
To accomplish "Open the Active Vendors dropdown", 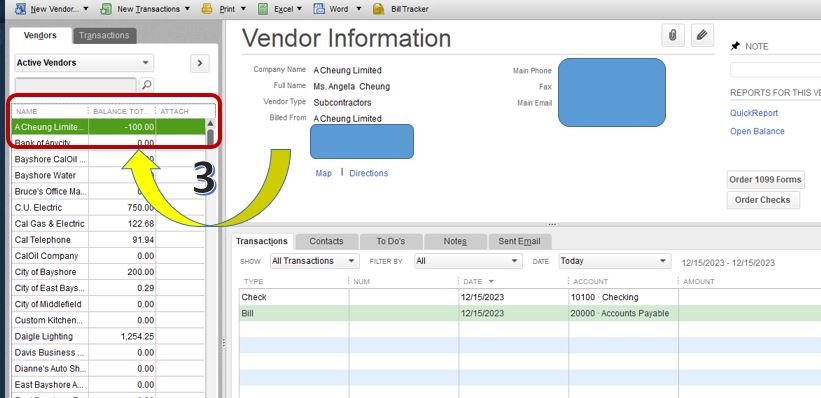I will pos(84,63).
